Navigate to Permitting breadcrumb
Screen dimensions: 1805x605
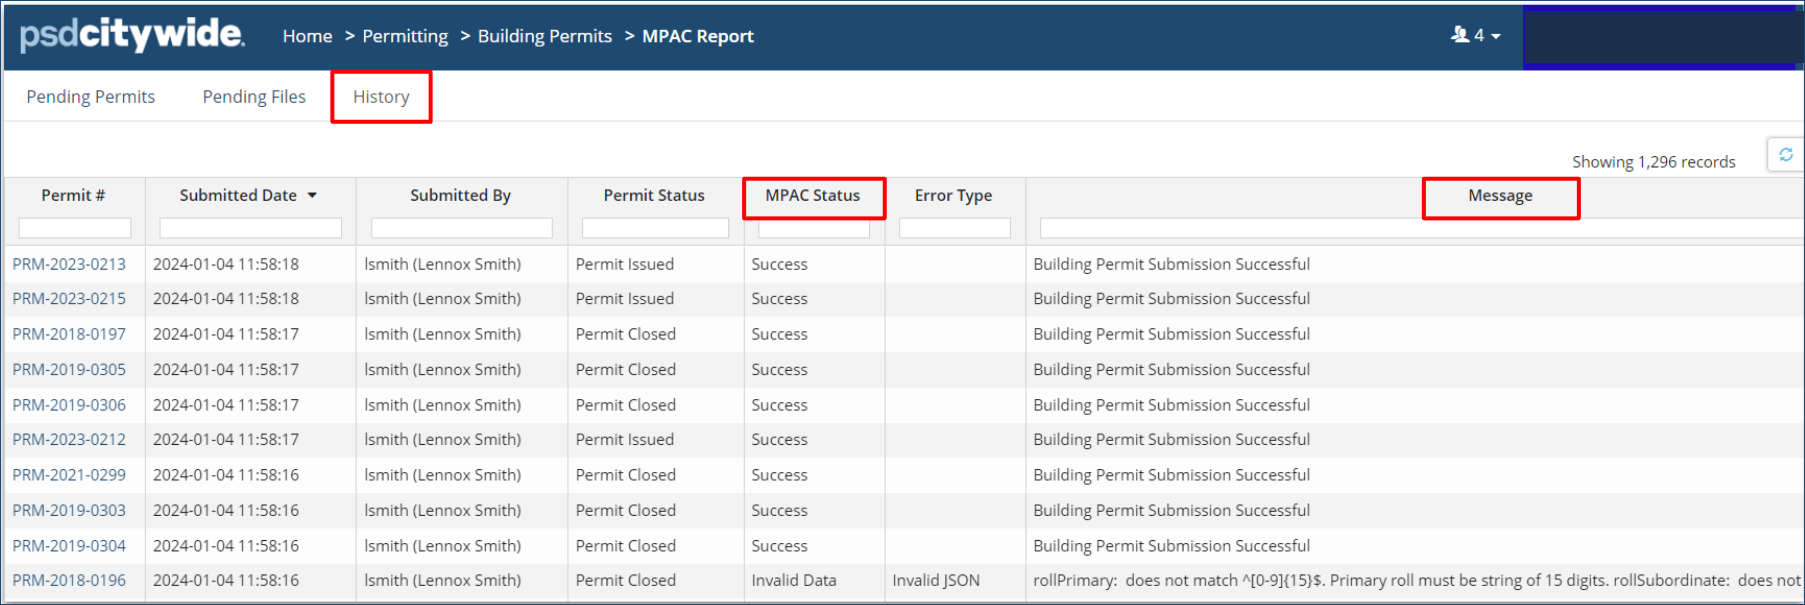[405, 36]
